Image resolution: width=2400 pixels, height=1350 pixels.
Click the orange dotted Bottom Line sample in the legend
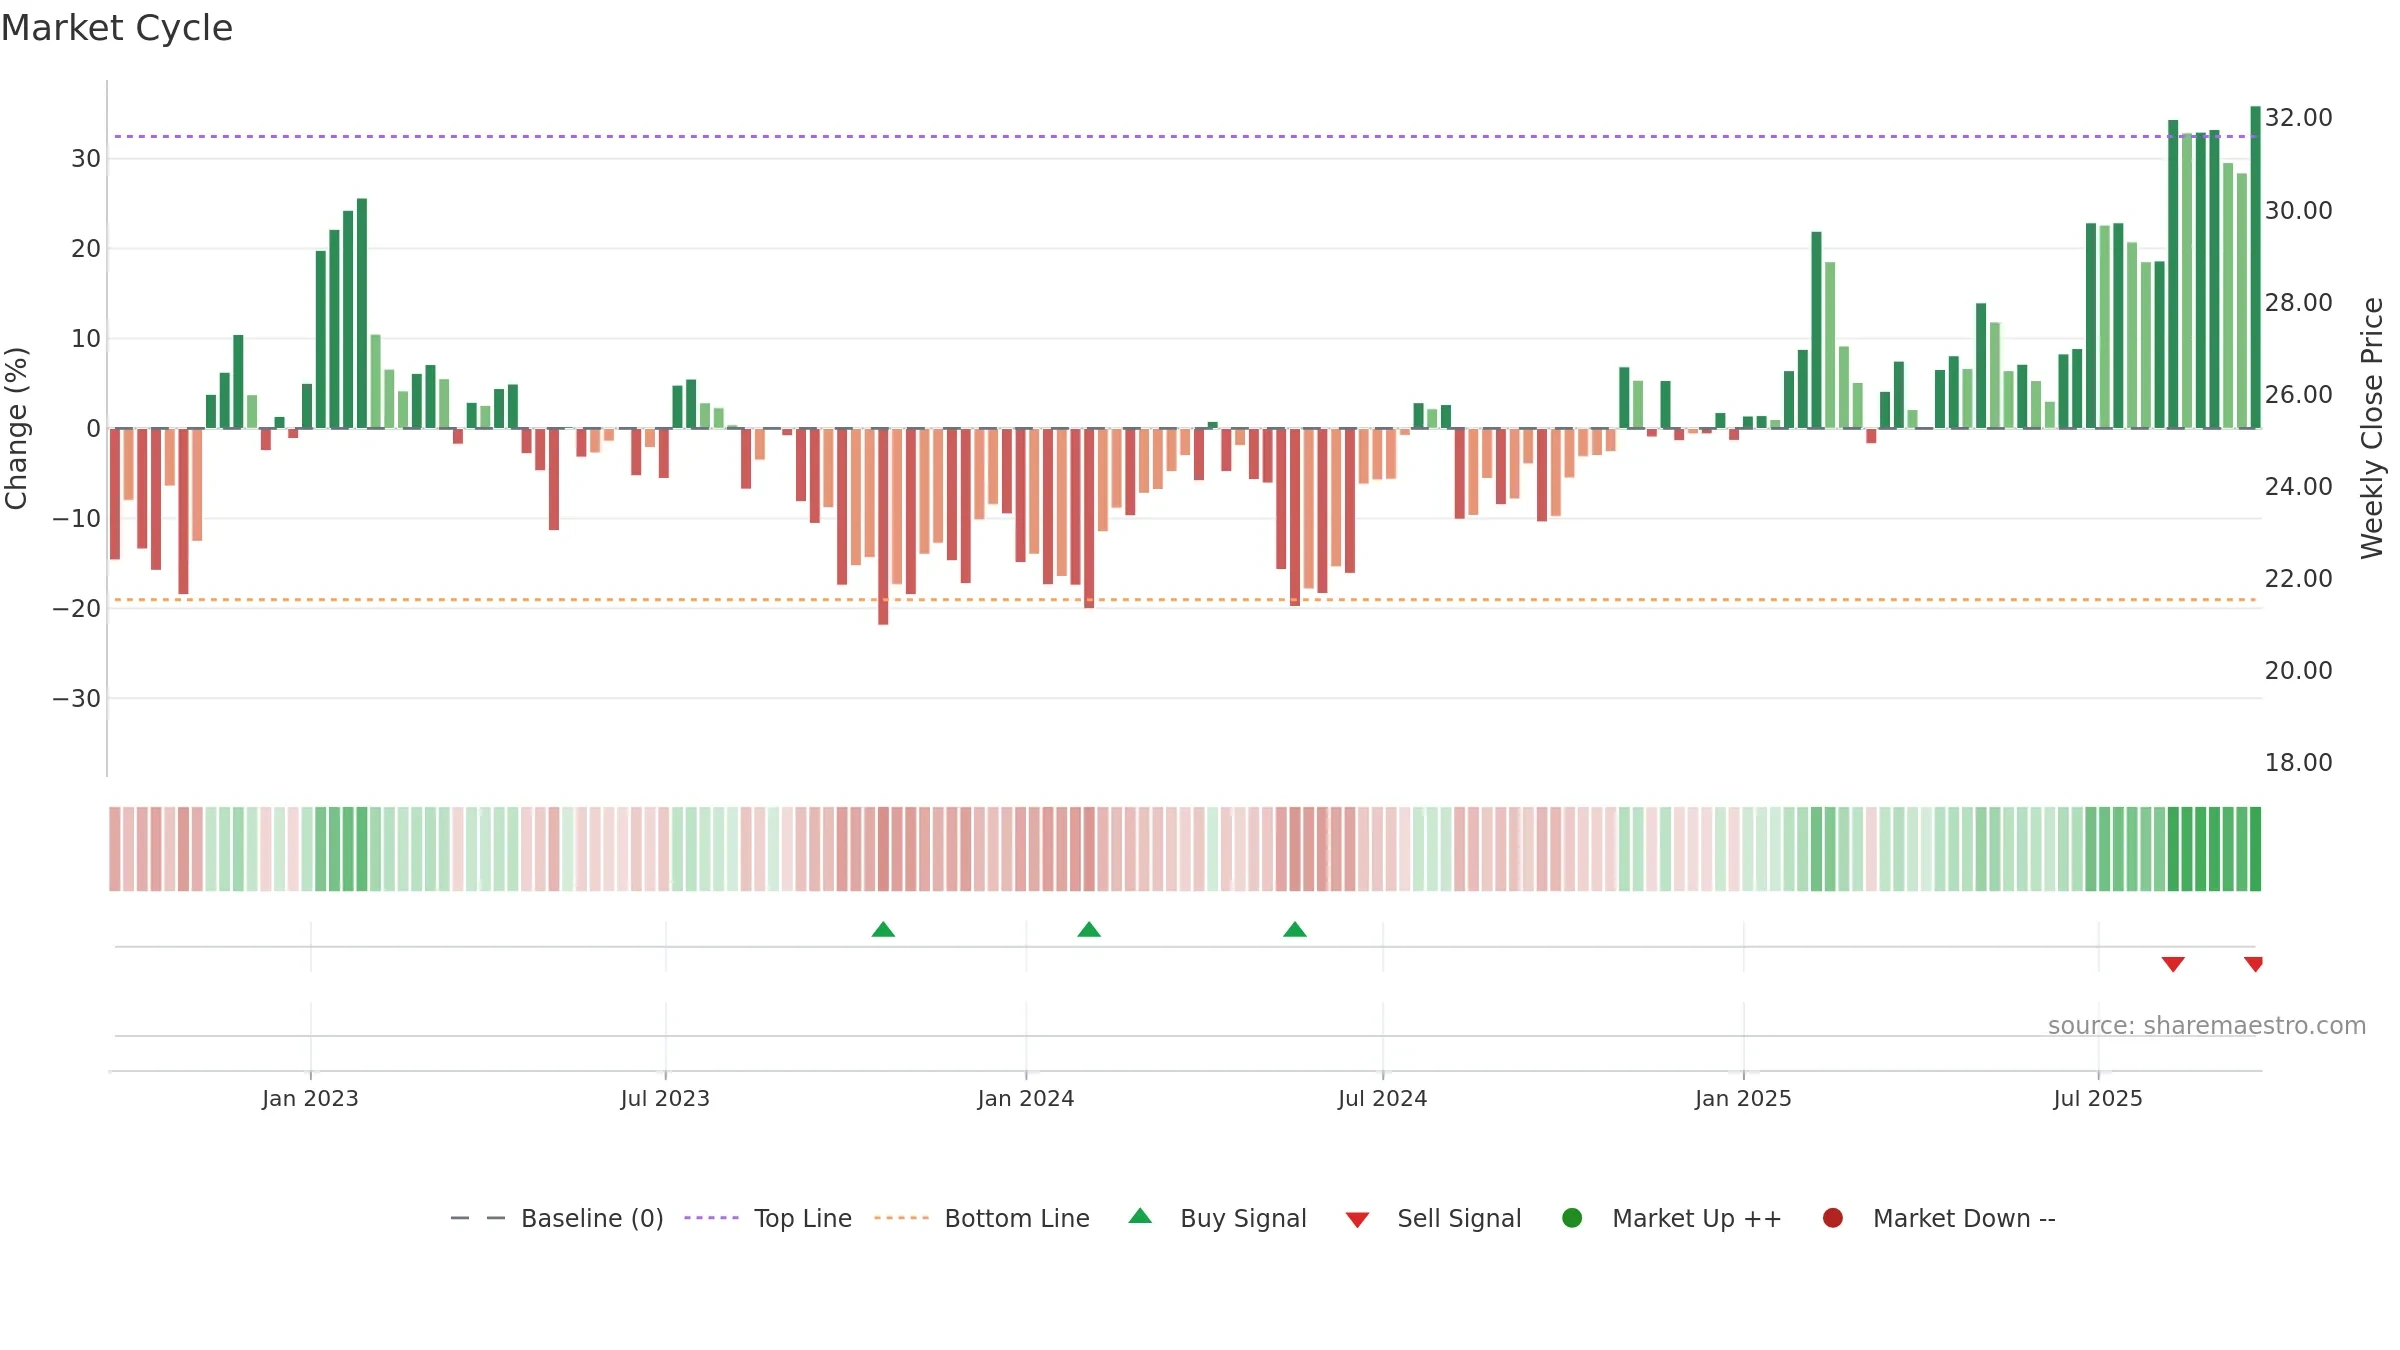pyautogui.click(x=901, y=1218)
